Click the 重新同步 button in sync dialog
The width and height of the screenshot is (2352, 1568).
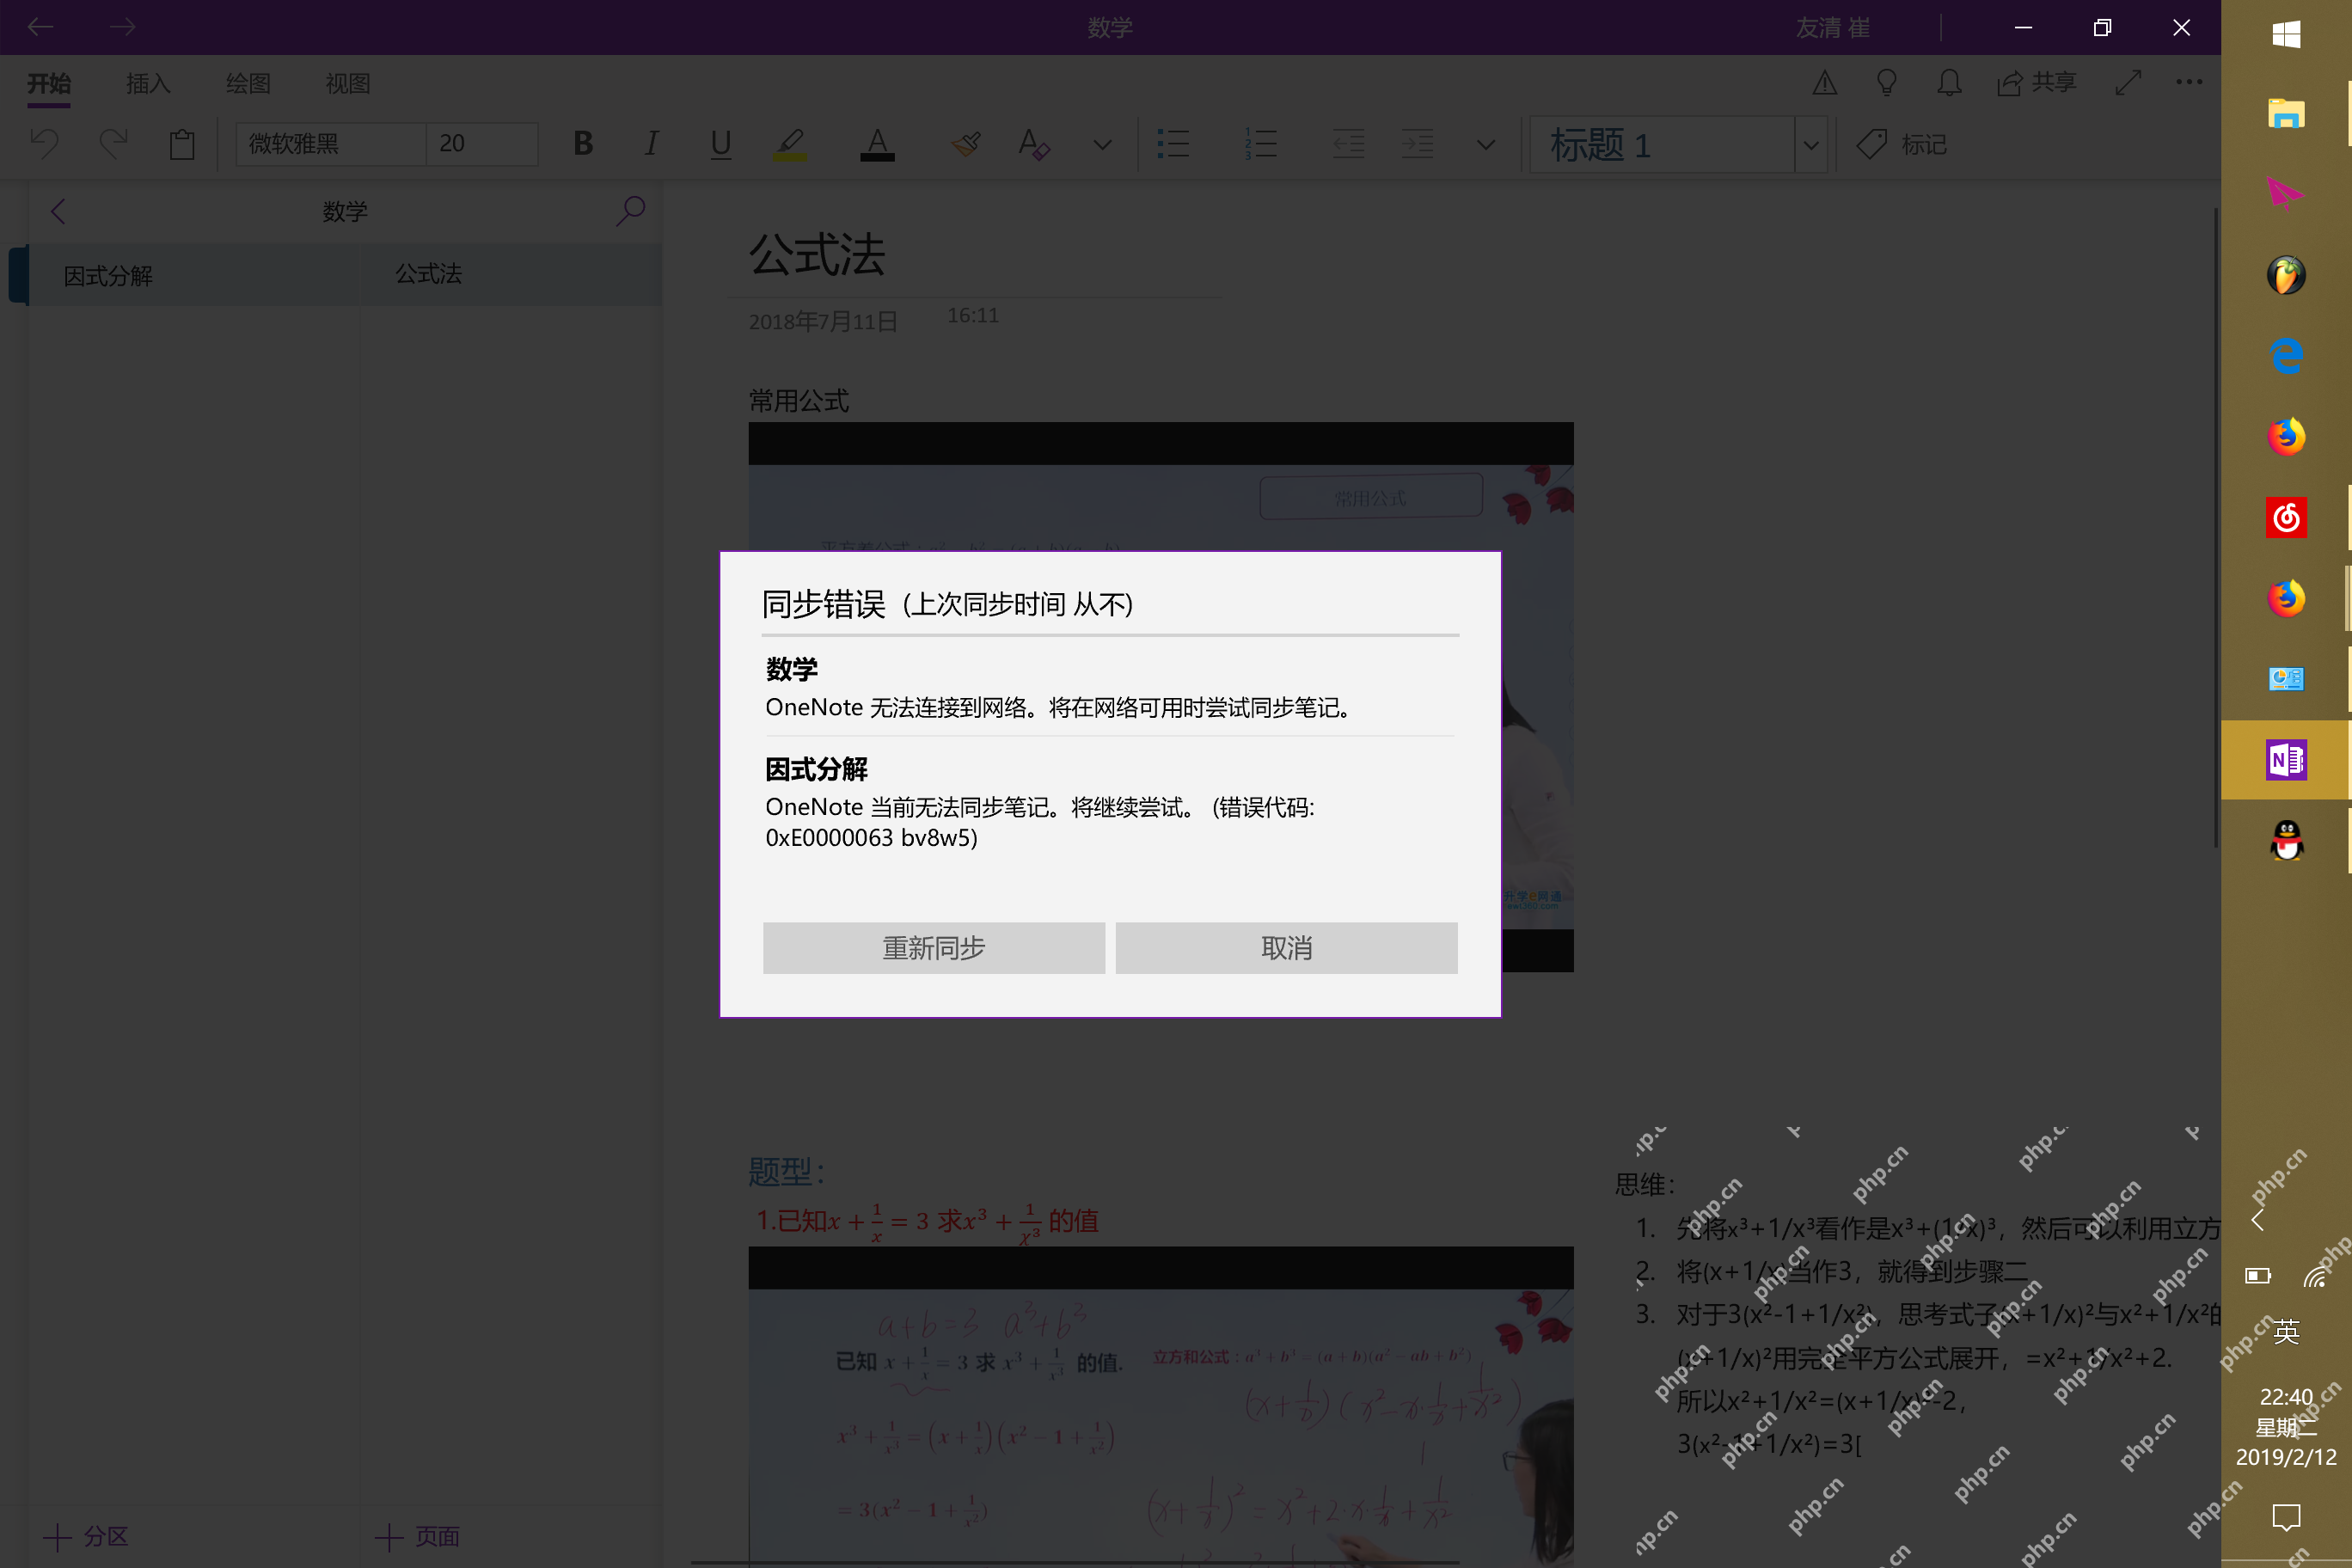pos(933,947)
